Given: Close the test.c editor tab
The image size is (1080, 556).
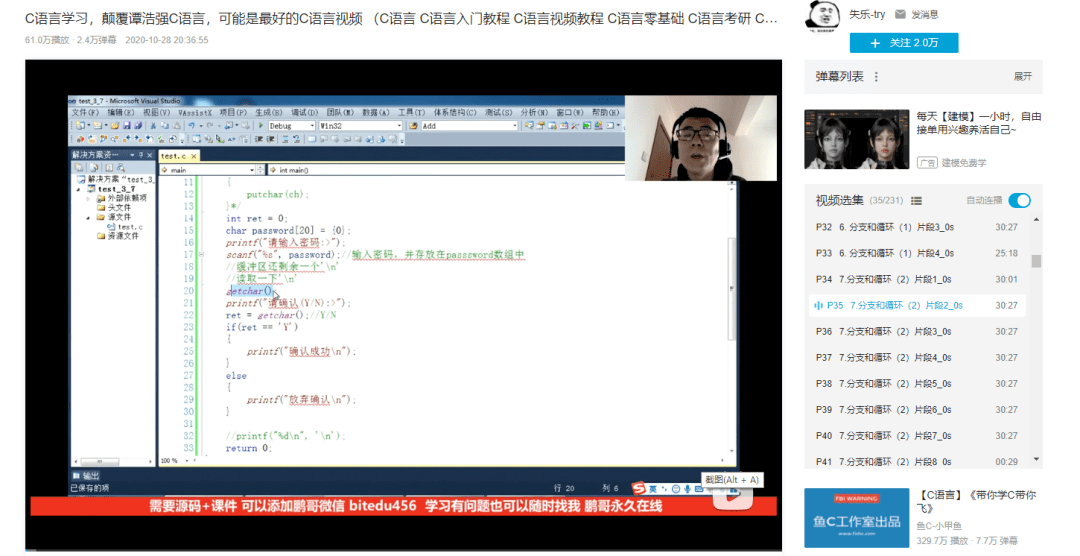Looking at the screenshot, I should coord(194,156).
